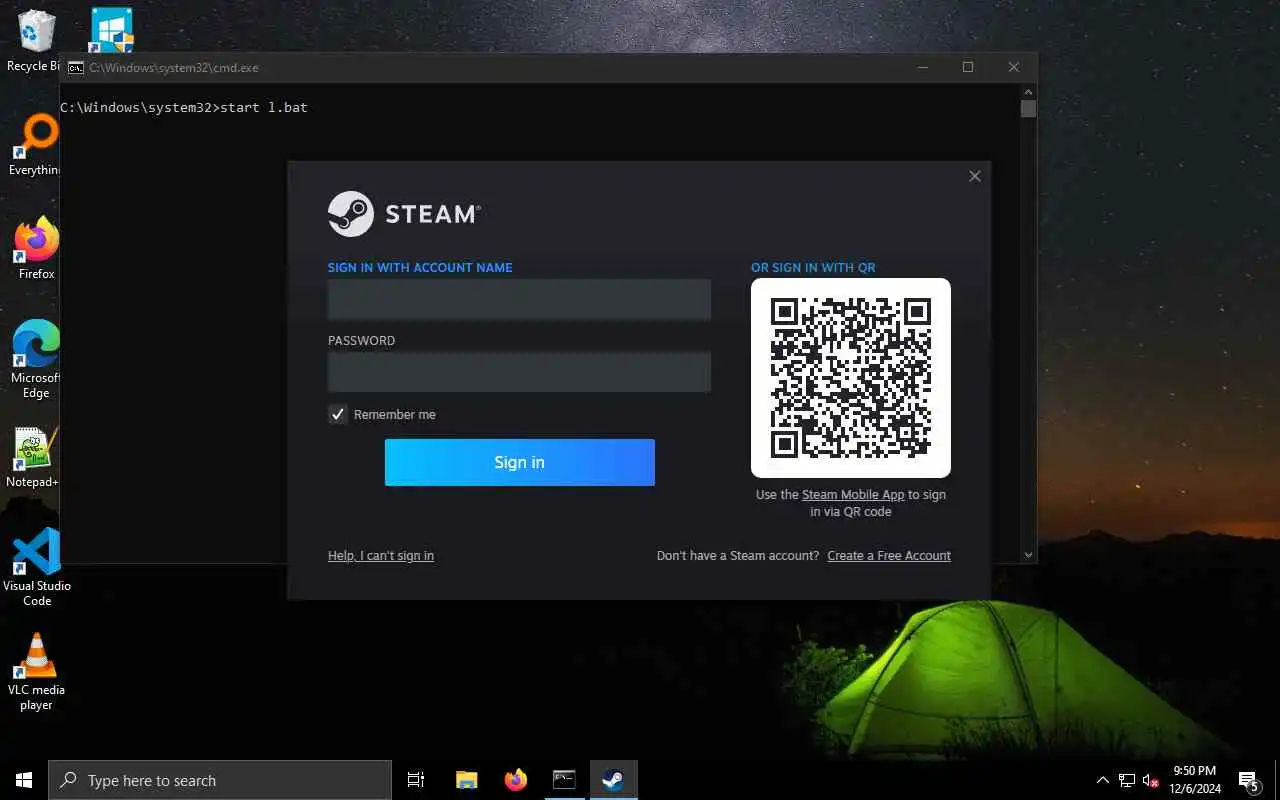
Task: Click the "start l.bat" command line text
Action: [x=263, y=107]
